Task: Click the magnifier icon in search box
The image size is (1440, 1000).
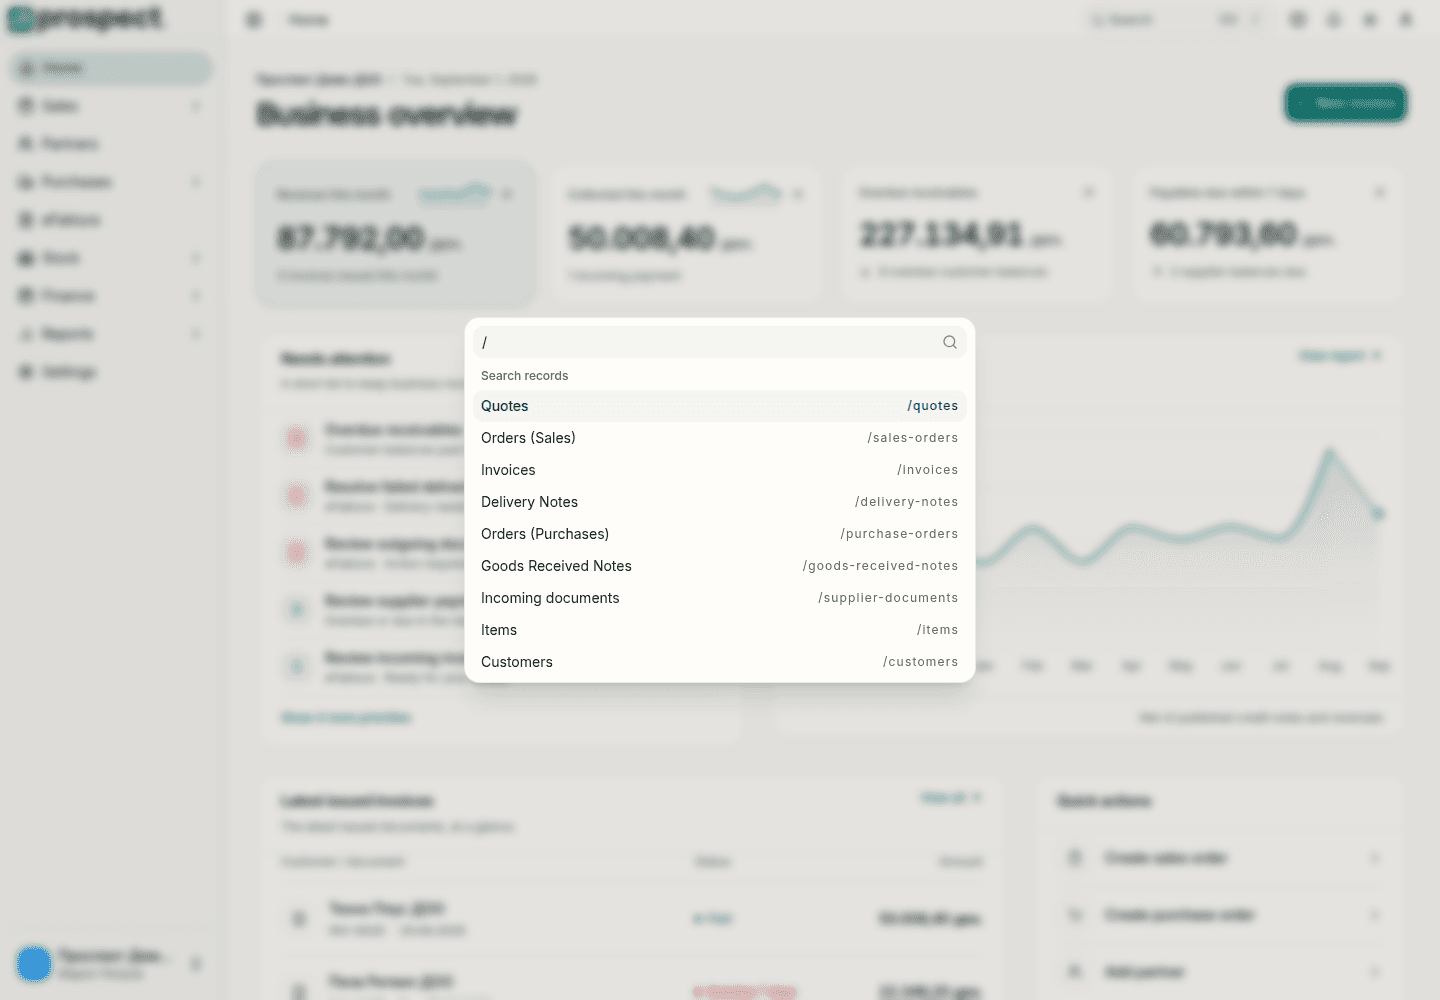Action: point(950,342)
